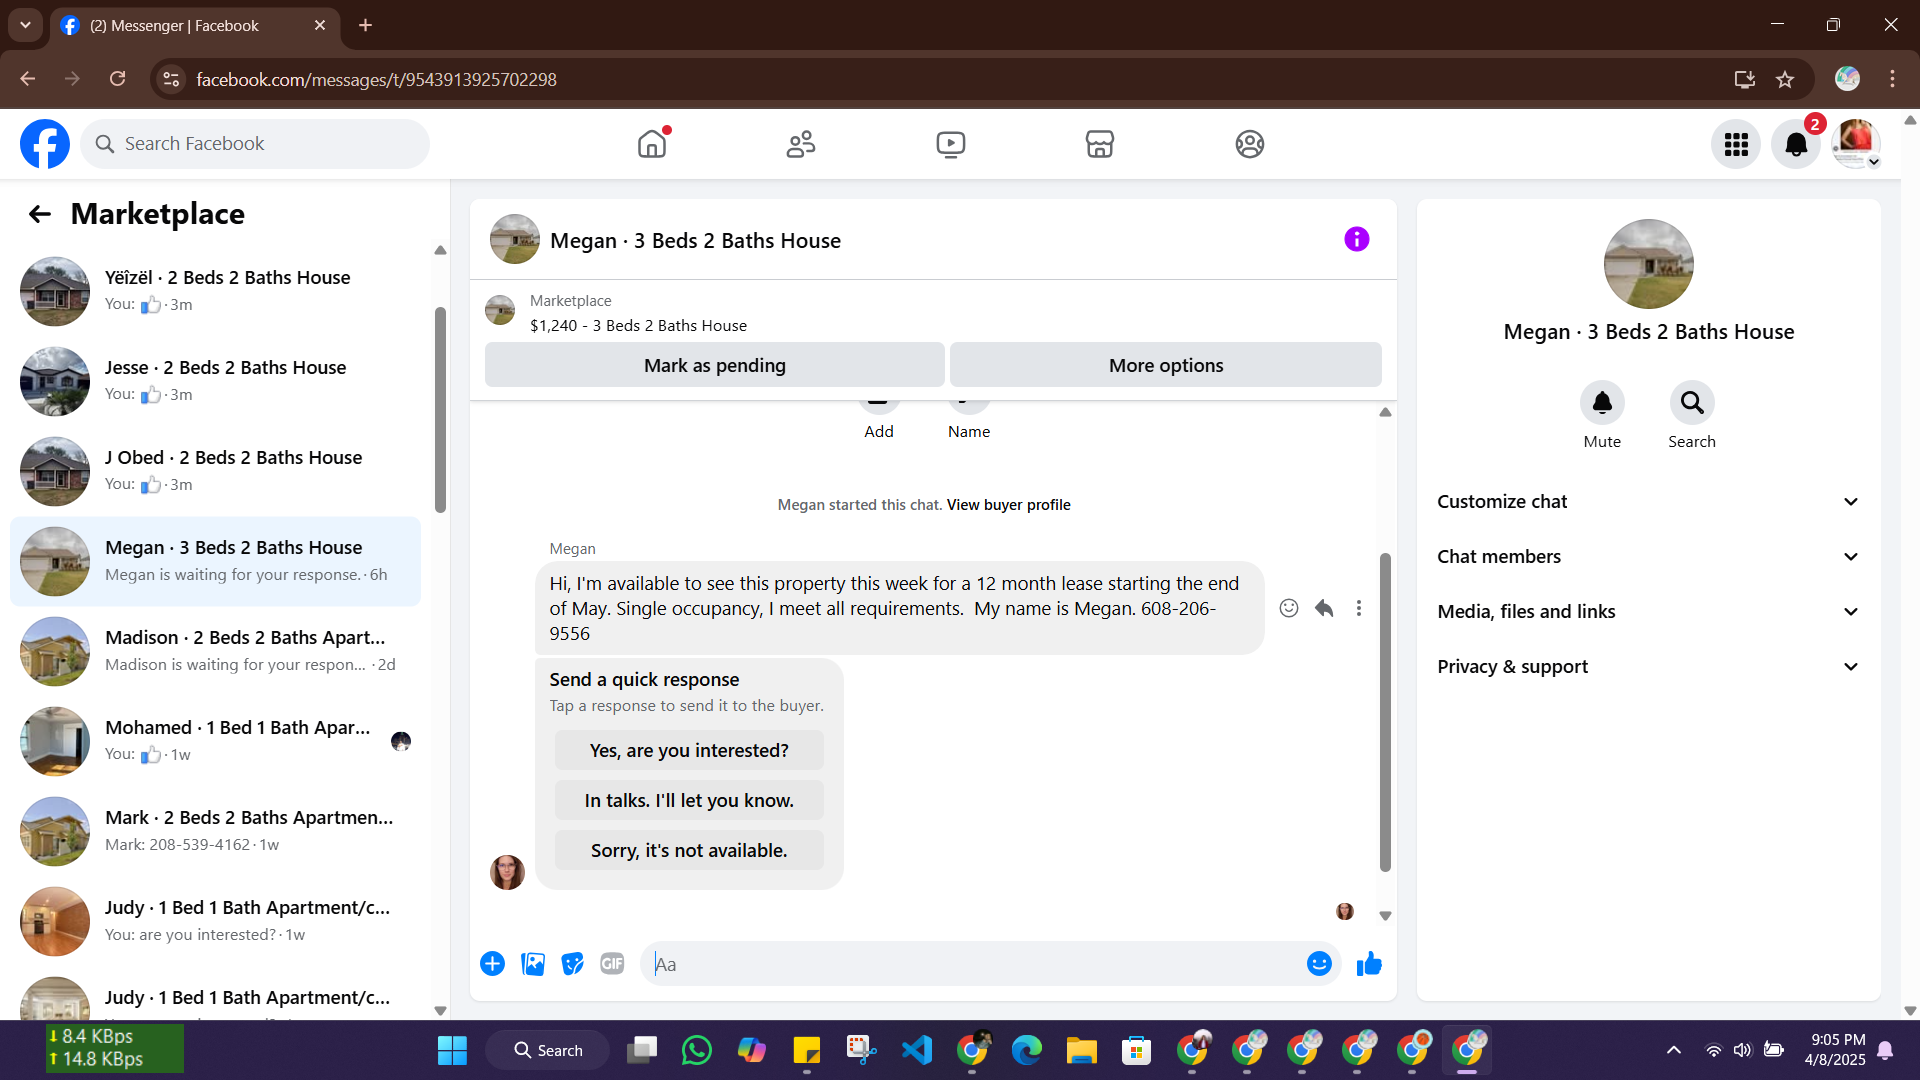Expand Privacy & support section
Image resolution: width=1920 pixels, height=1080 pixels.
pos(1648,667)
